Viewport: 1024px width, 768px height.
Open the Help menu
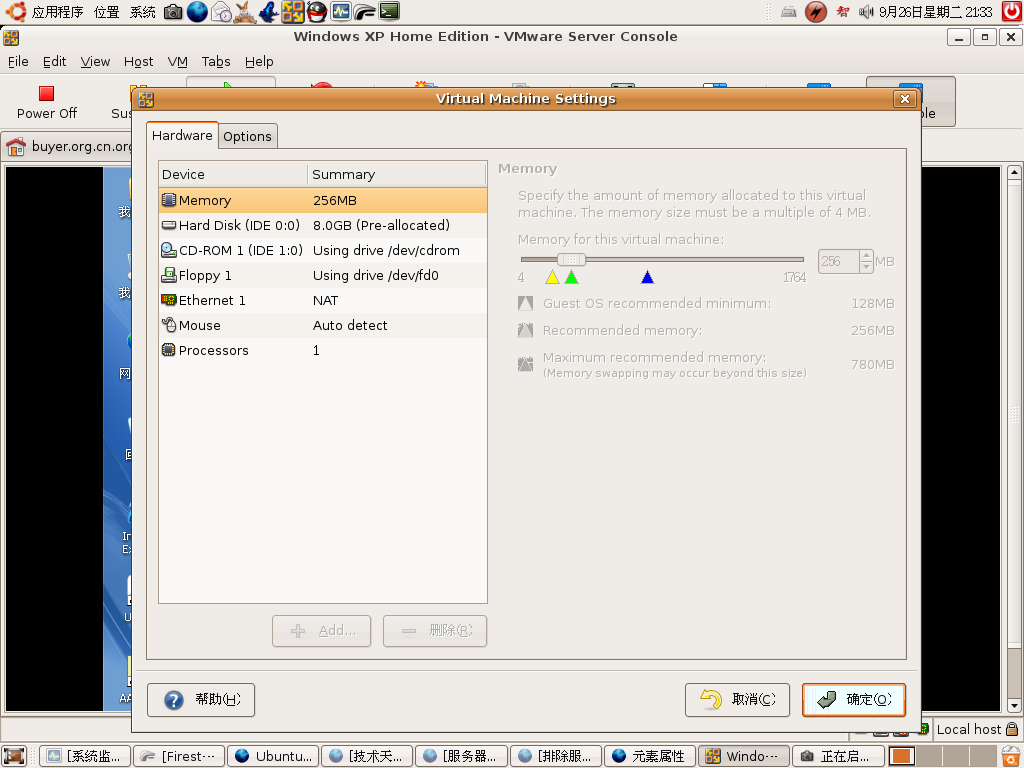[259, 61]
